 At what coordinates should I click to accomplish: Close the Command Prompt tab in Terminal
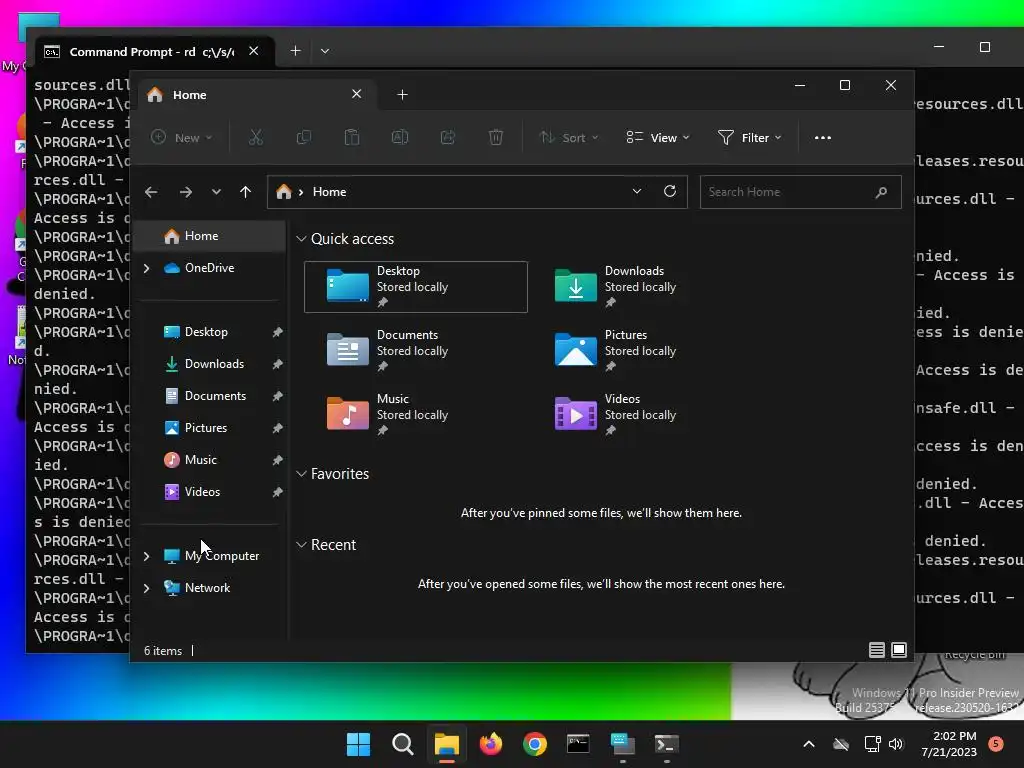(254, 51)
